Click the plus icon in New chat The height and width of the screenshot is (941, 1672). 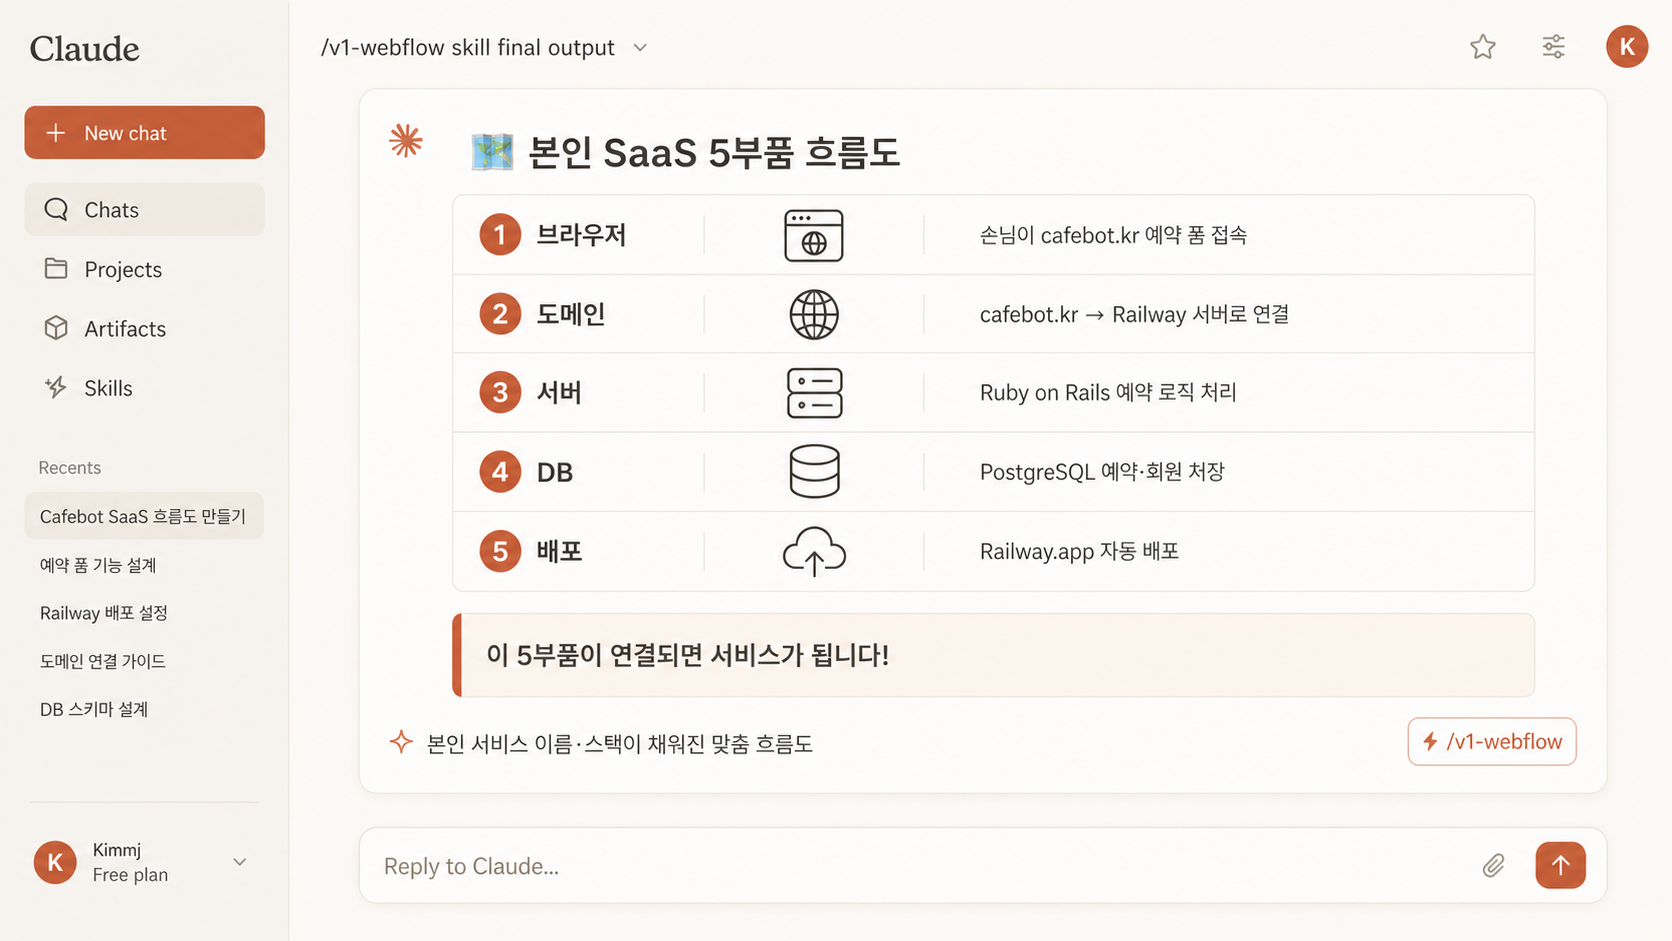[x=56, y=132]
